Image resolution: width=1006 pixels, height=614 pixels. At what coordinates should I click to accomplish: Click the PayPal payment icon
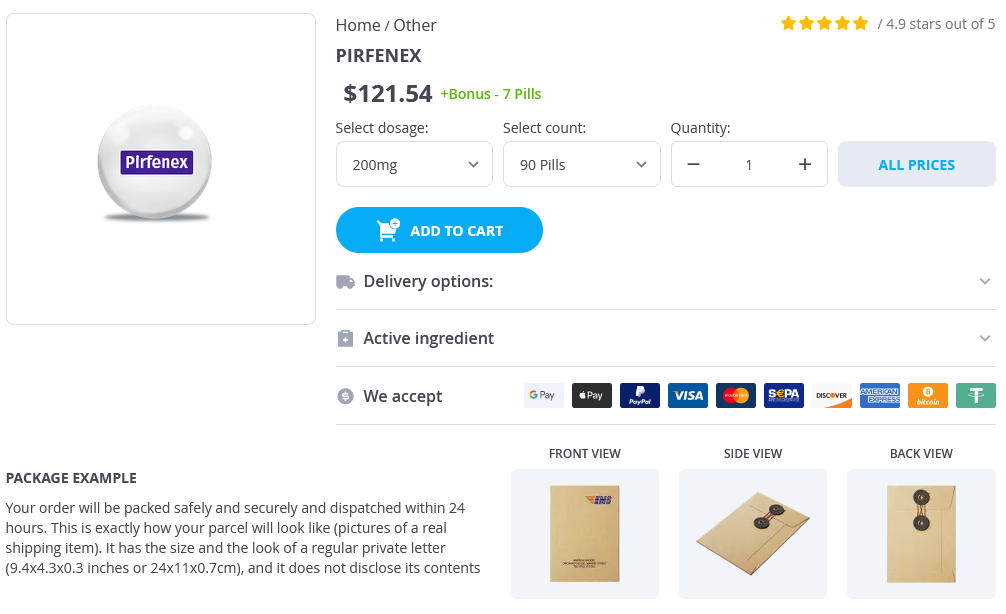(640, 396)
